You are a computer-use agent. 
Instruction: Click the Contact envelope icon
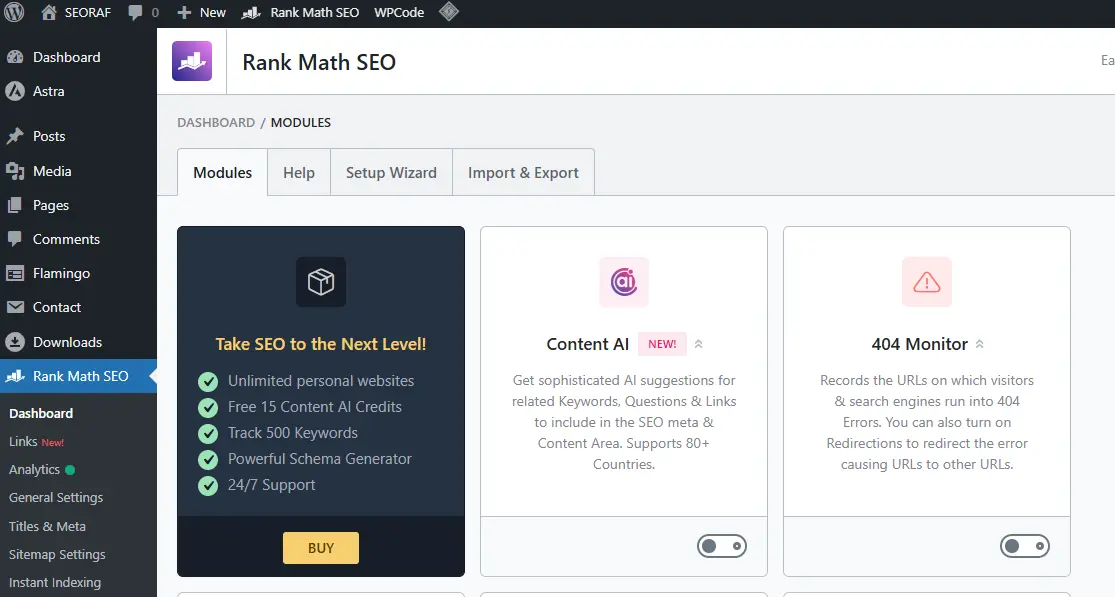pyautogui.click(x=15, y=307)
